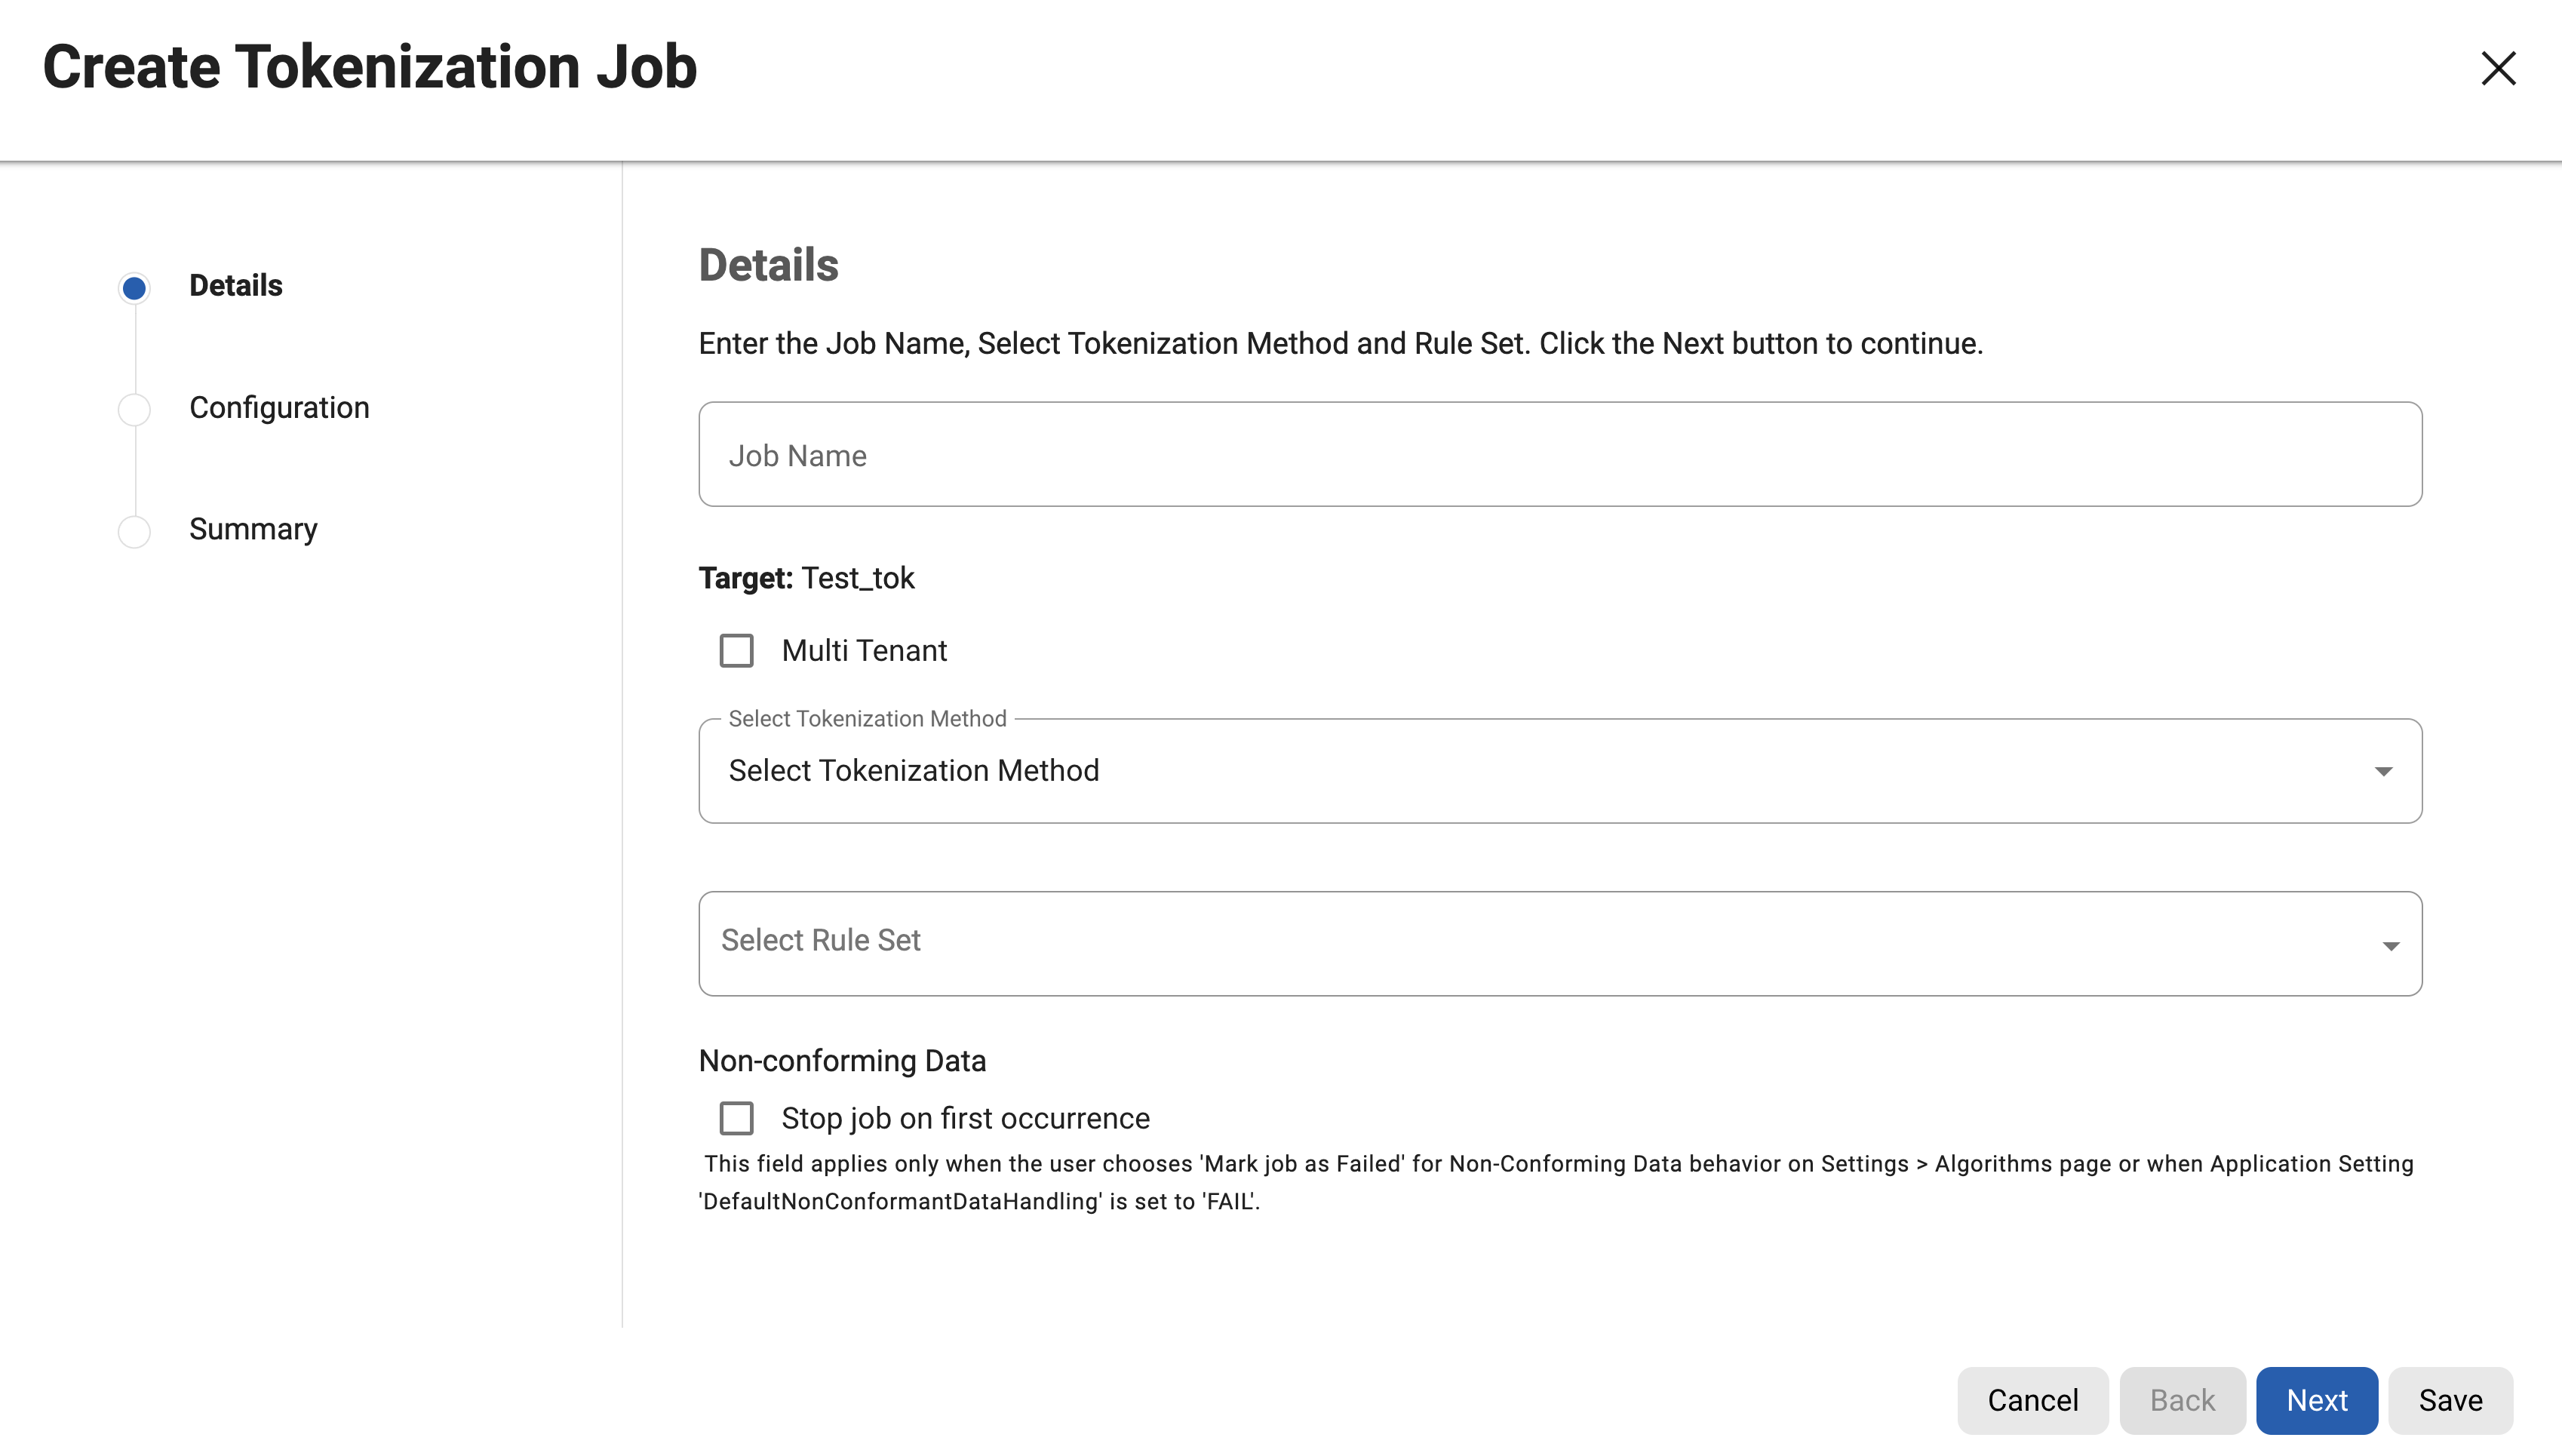
Task: Close the Create Tokenization Job dialog
Action: click(2497, 69)
